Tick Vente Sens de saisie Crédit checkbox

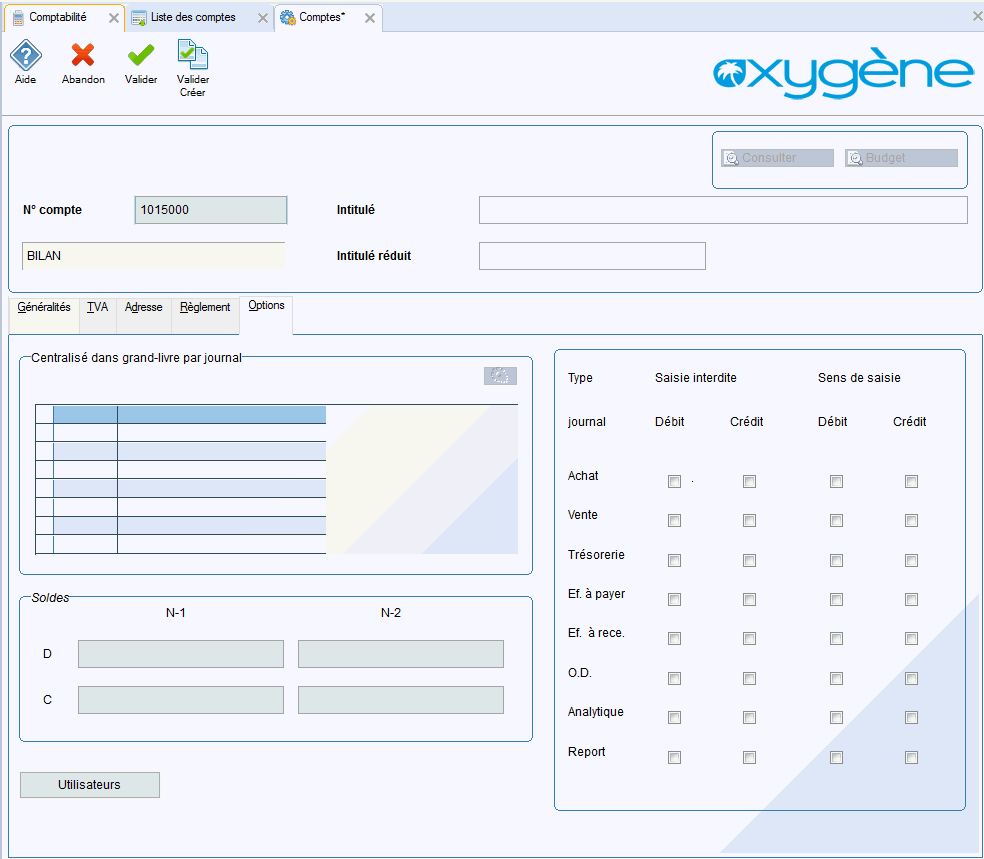click(x=911, y=520)
